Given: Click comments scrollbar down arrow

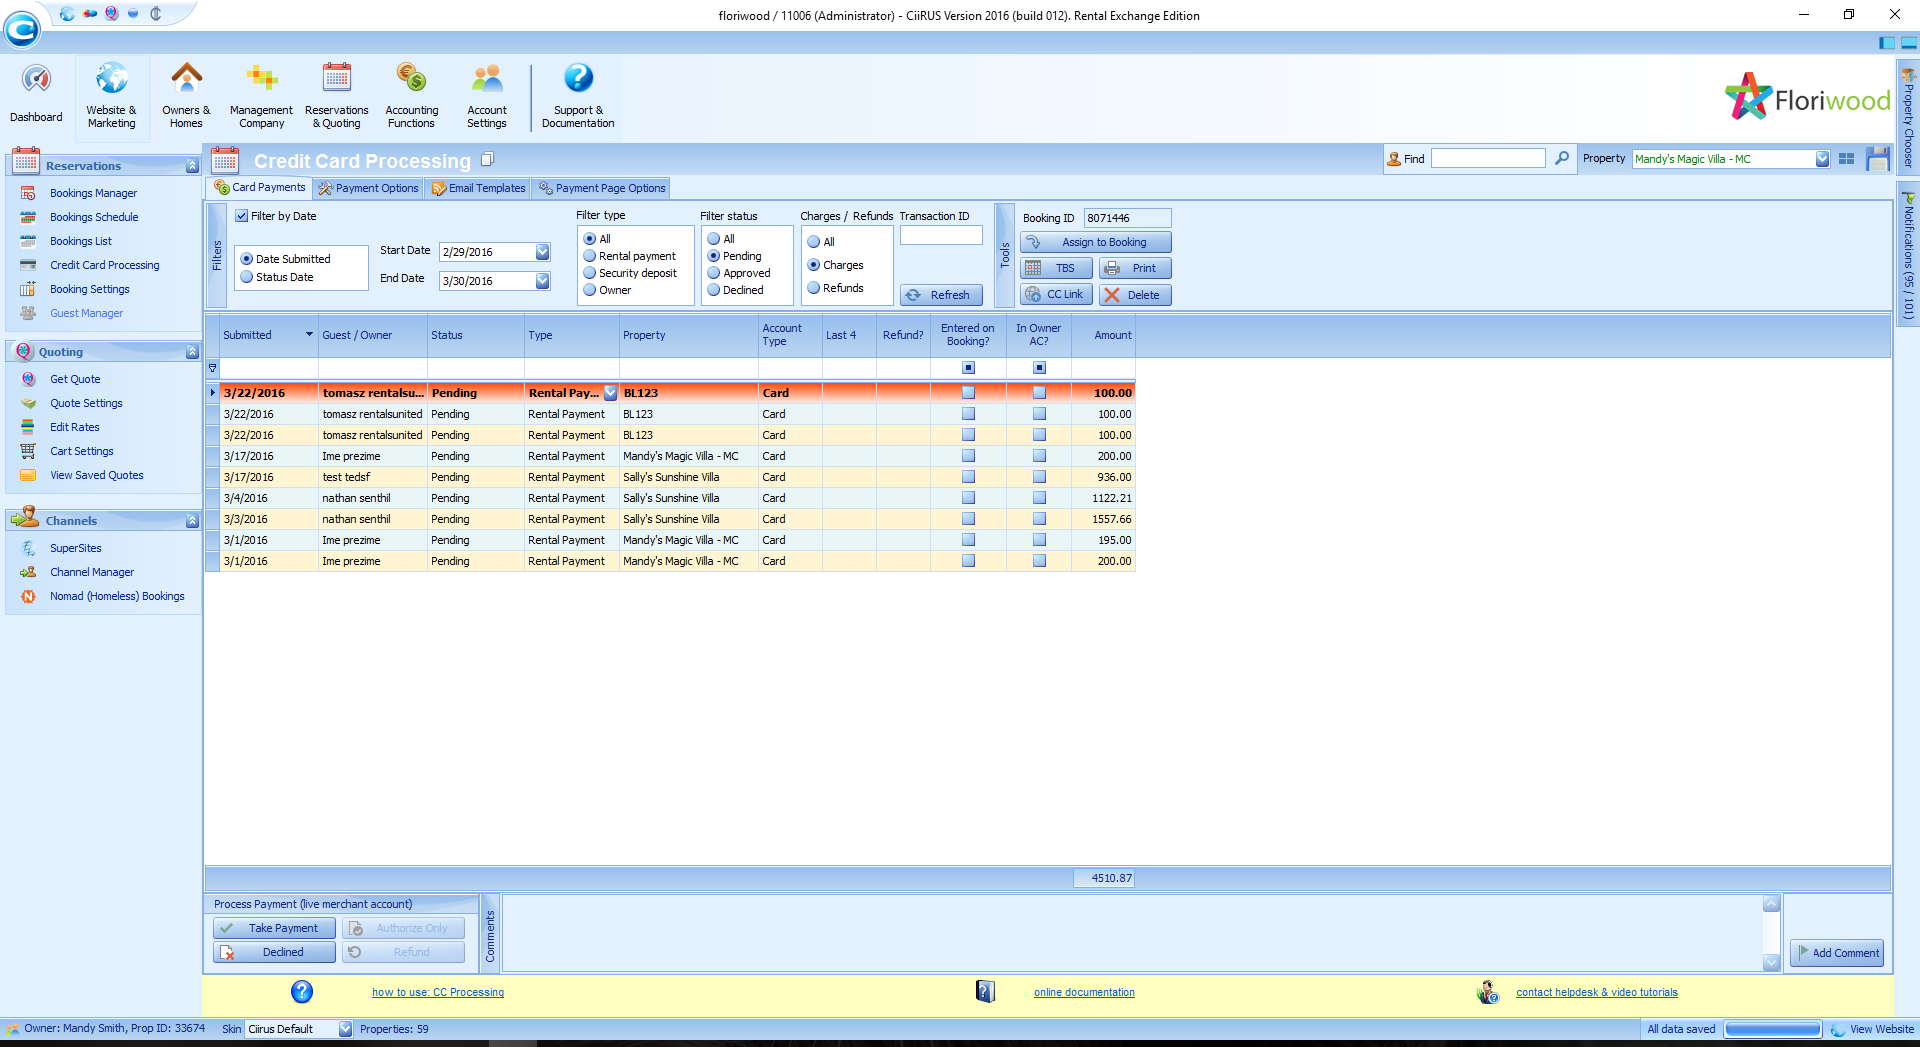Looking at the screenshot, I should [x=1771, y=962].
